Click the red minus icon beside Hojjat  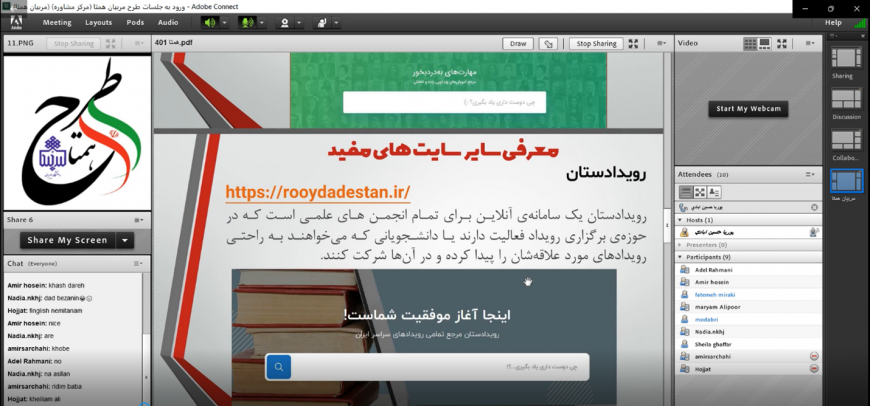(x=814, y=369)
